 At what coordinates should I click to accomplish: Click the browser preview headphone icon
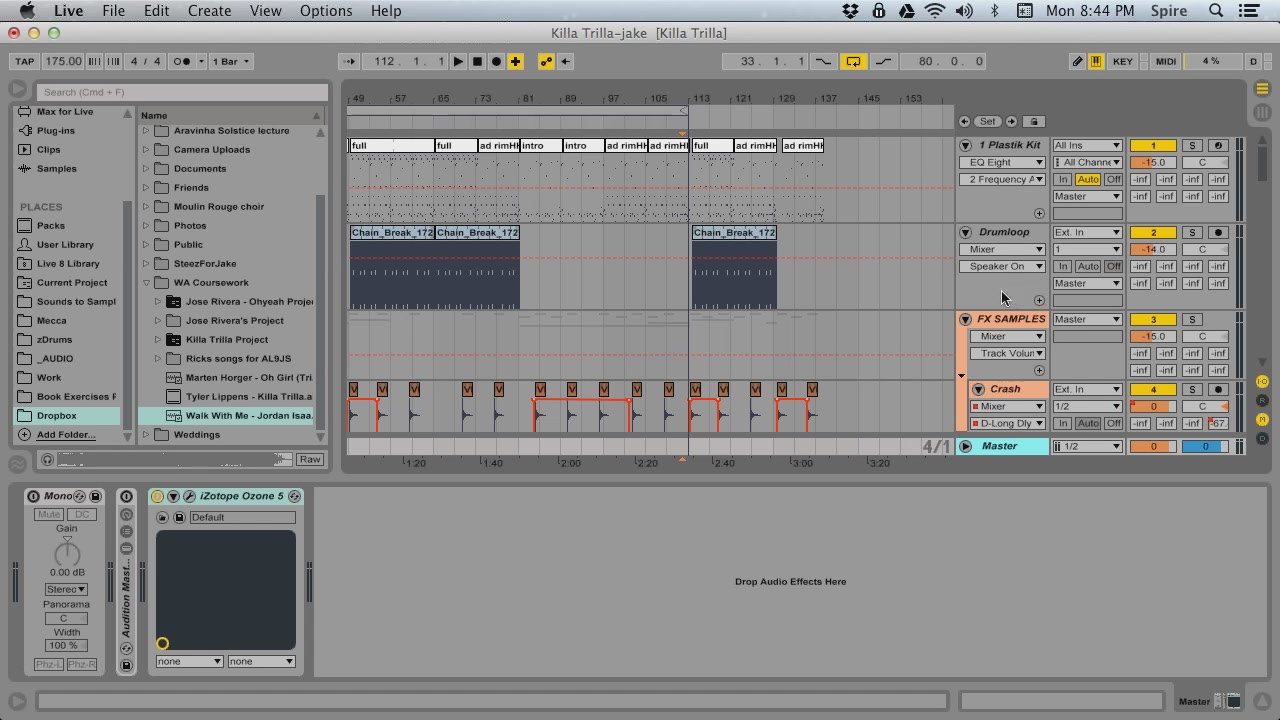tap(47, 459)
